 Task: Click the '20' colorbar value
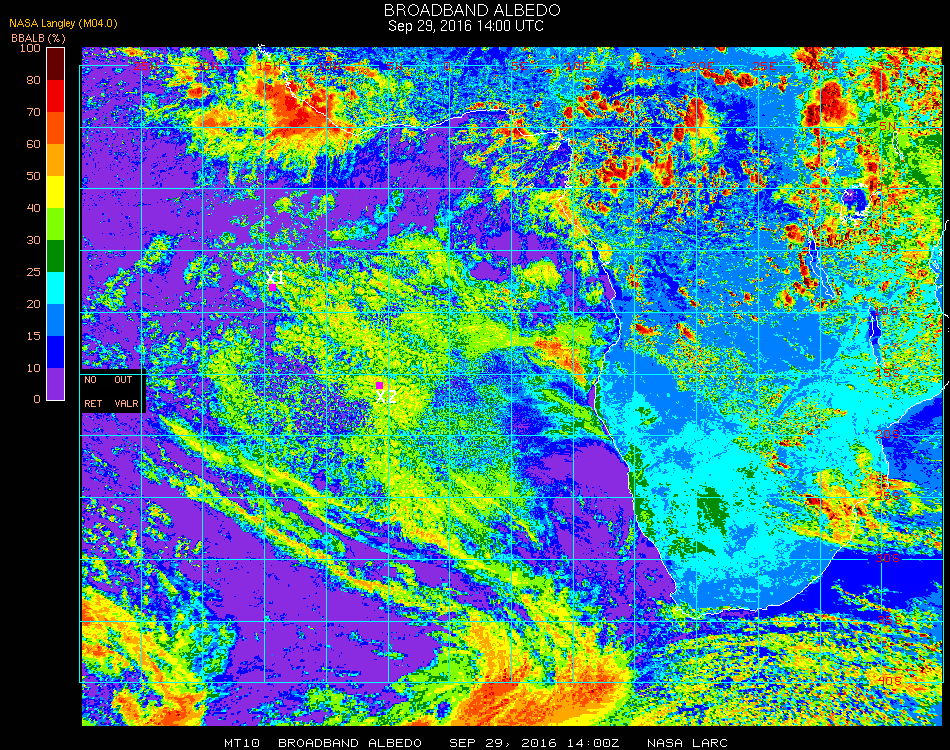tap(33, 304)
